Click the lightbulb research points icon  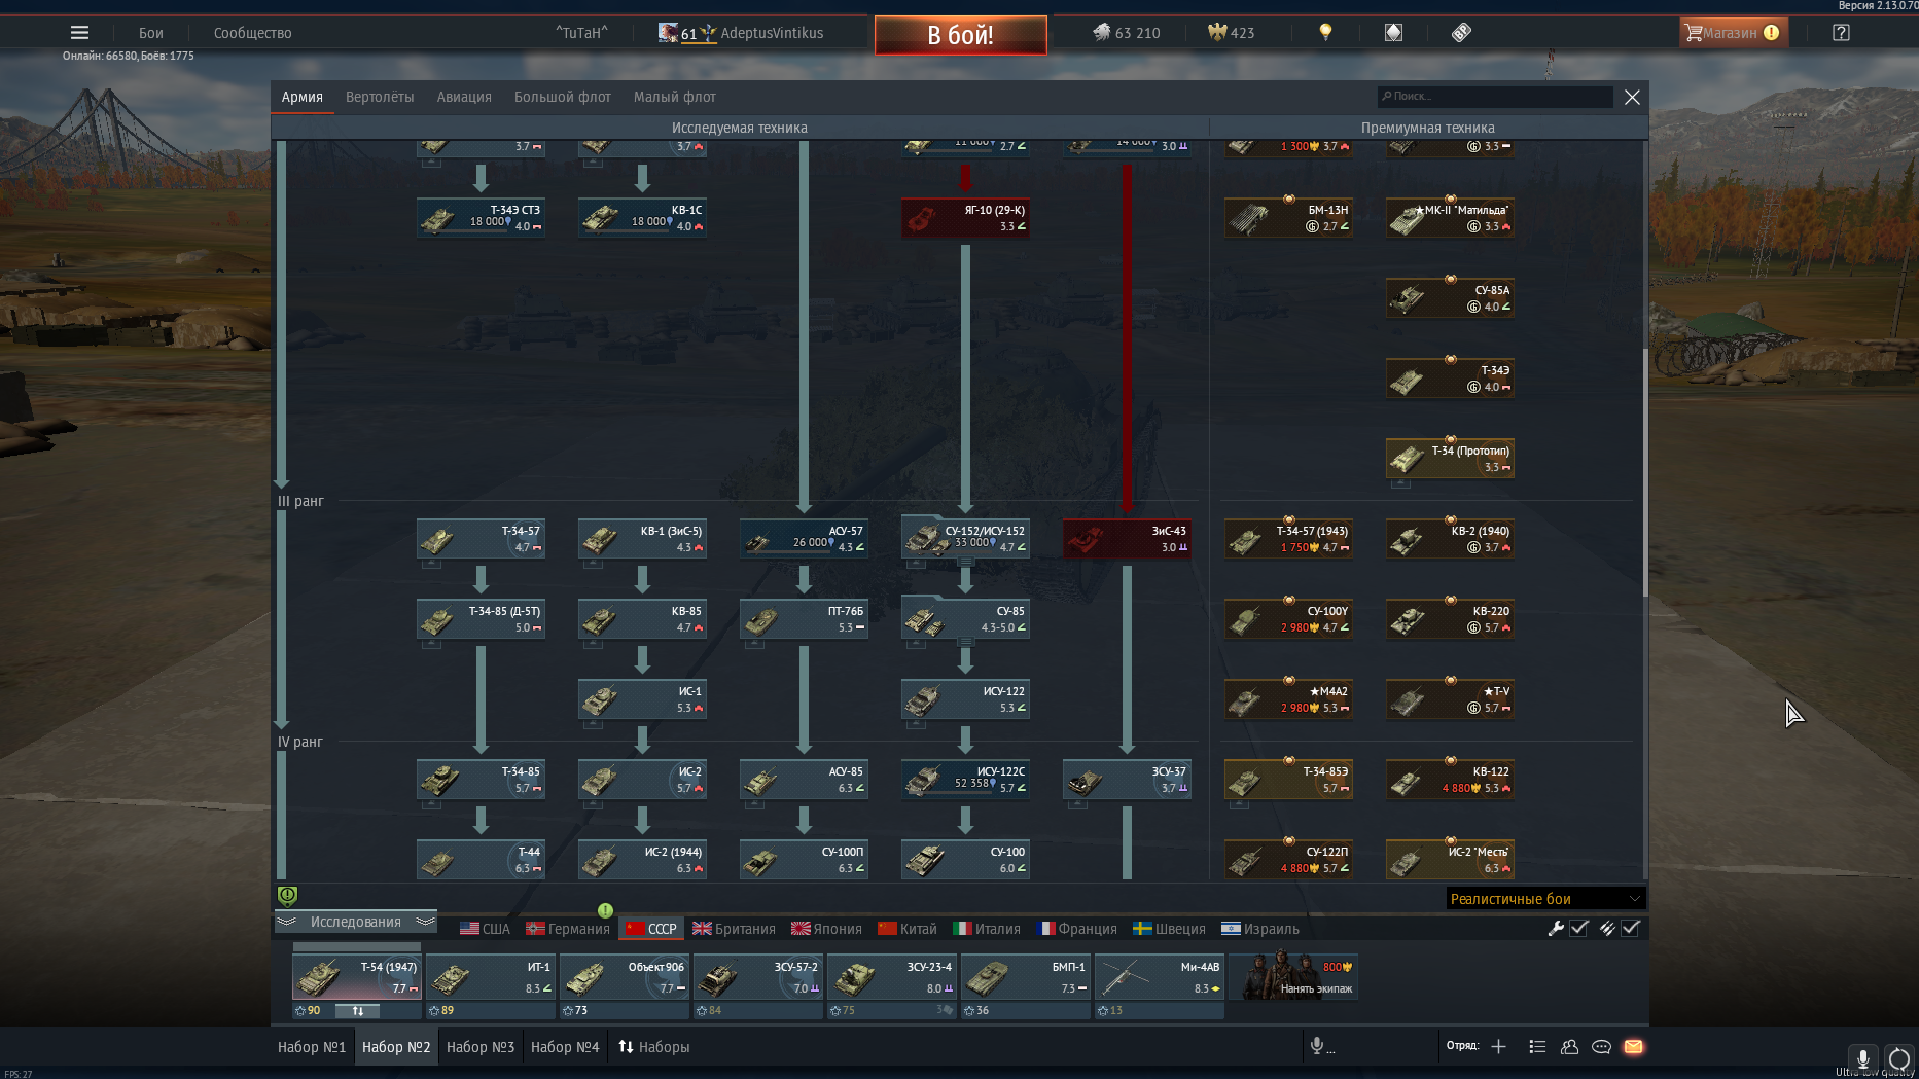(1325, 33)
